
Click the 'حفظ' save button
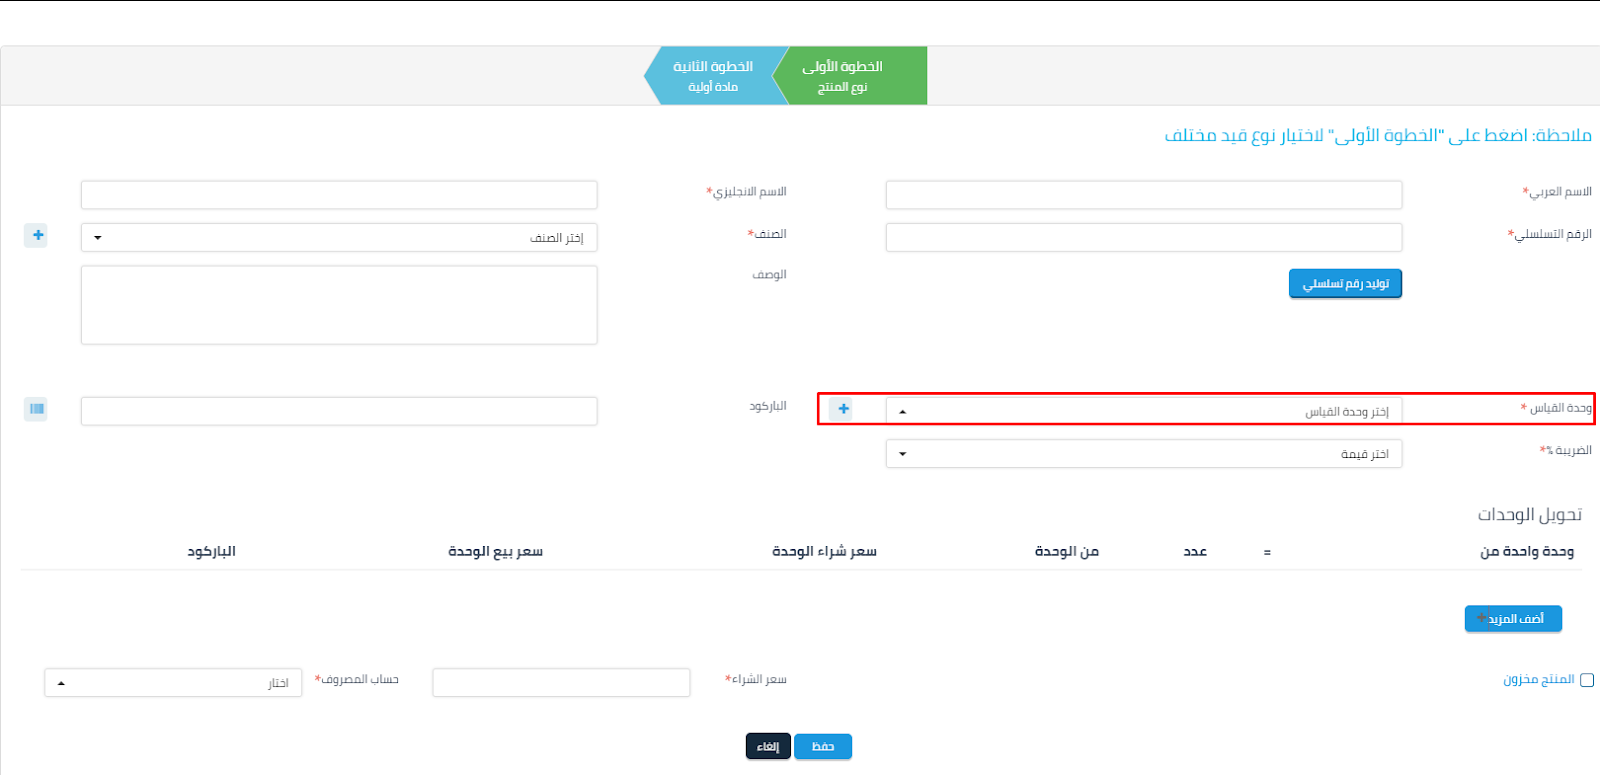point(822,747)
